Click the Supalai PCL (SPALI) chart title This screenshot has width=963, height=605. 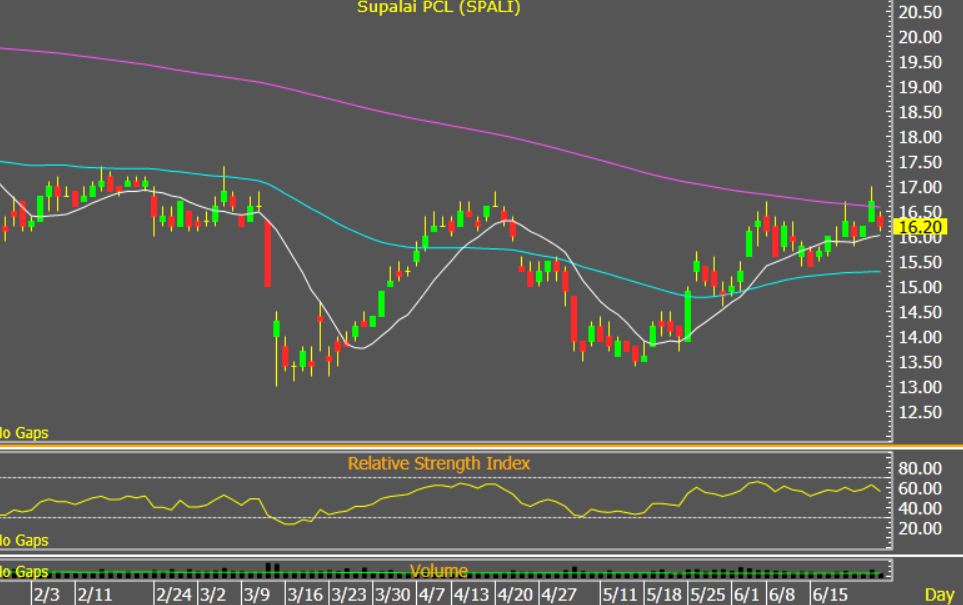pyautogui.click(x=439, y=7)
